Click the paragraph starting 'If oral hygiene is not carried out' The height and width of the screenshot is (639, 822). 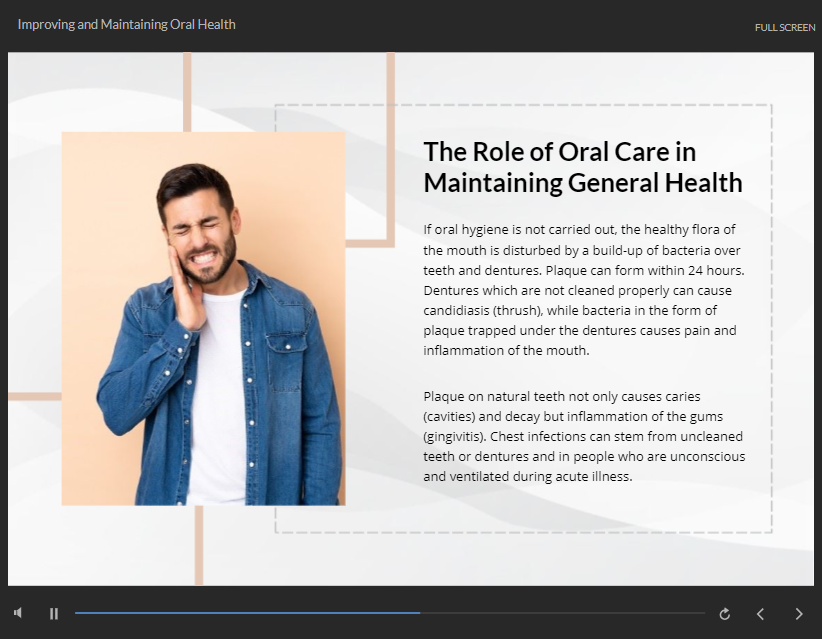pos(583,290)
